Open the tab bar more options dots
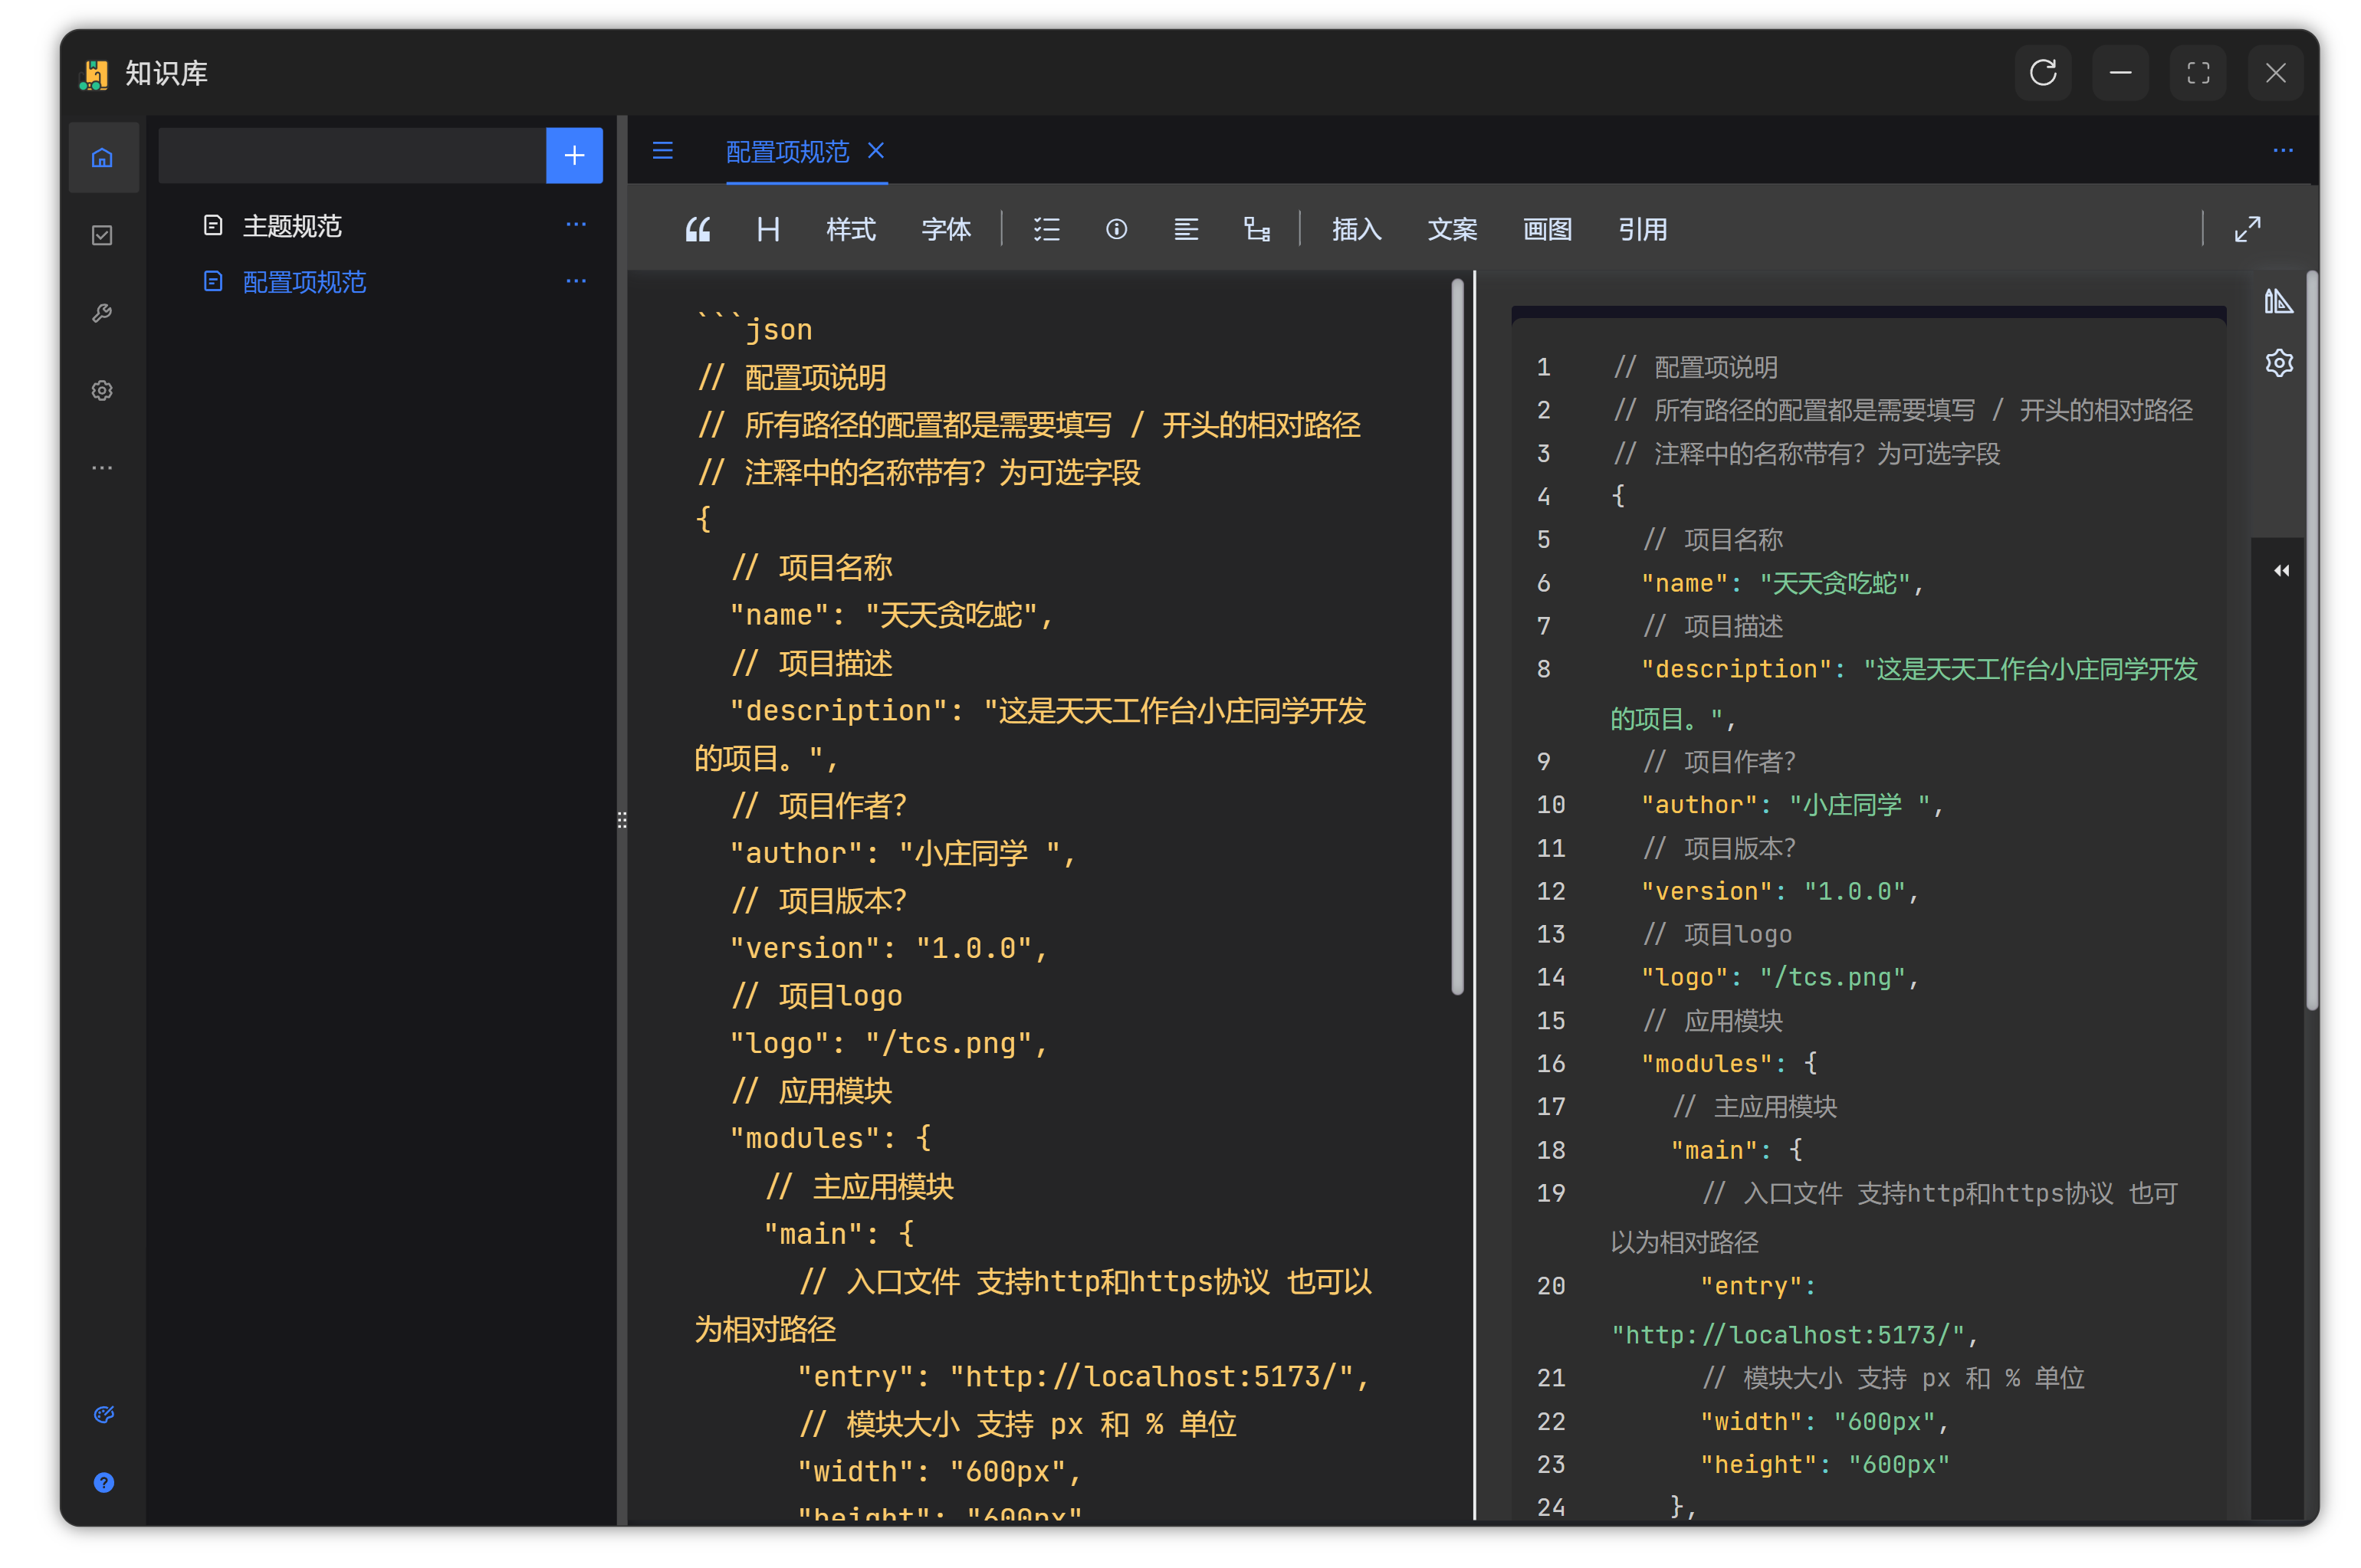2361x1568 pixels. pos(2282,150)
